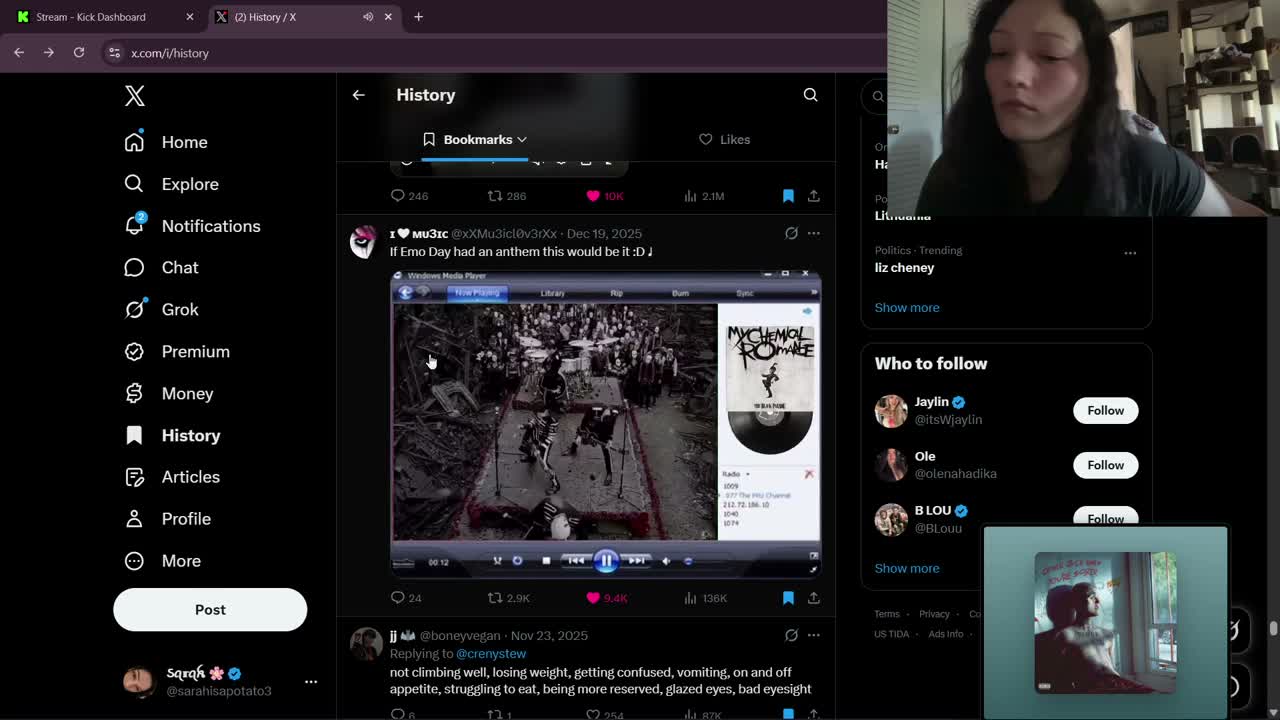Search within History using magnifier icon
The height and width of the screenshot is (720, 1280).
tap(810, 95)
